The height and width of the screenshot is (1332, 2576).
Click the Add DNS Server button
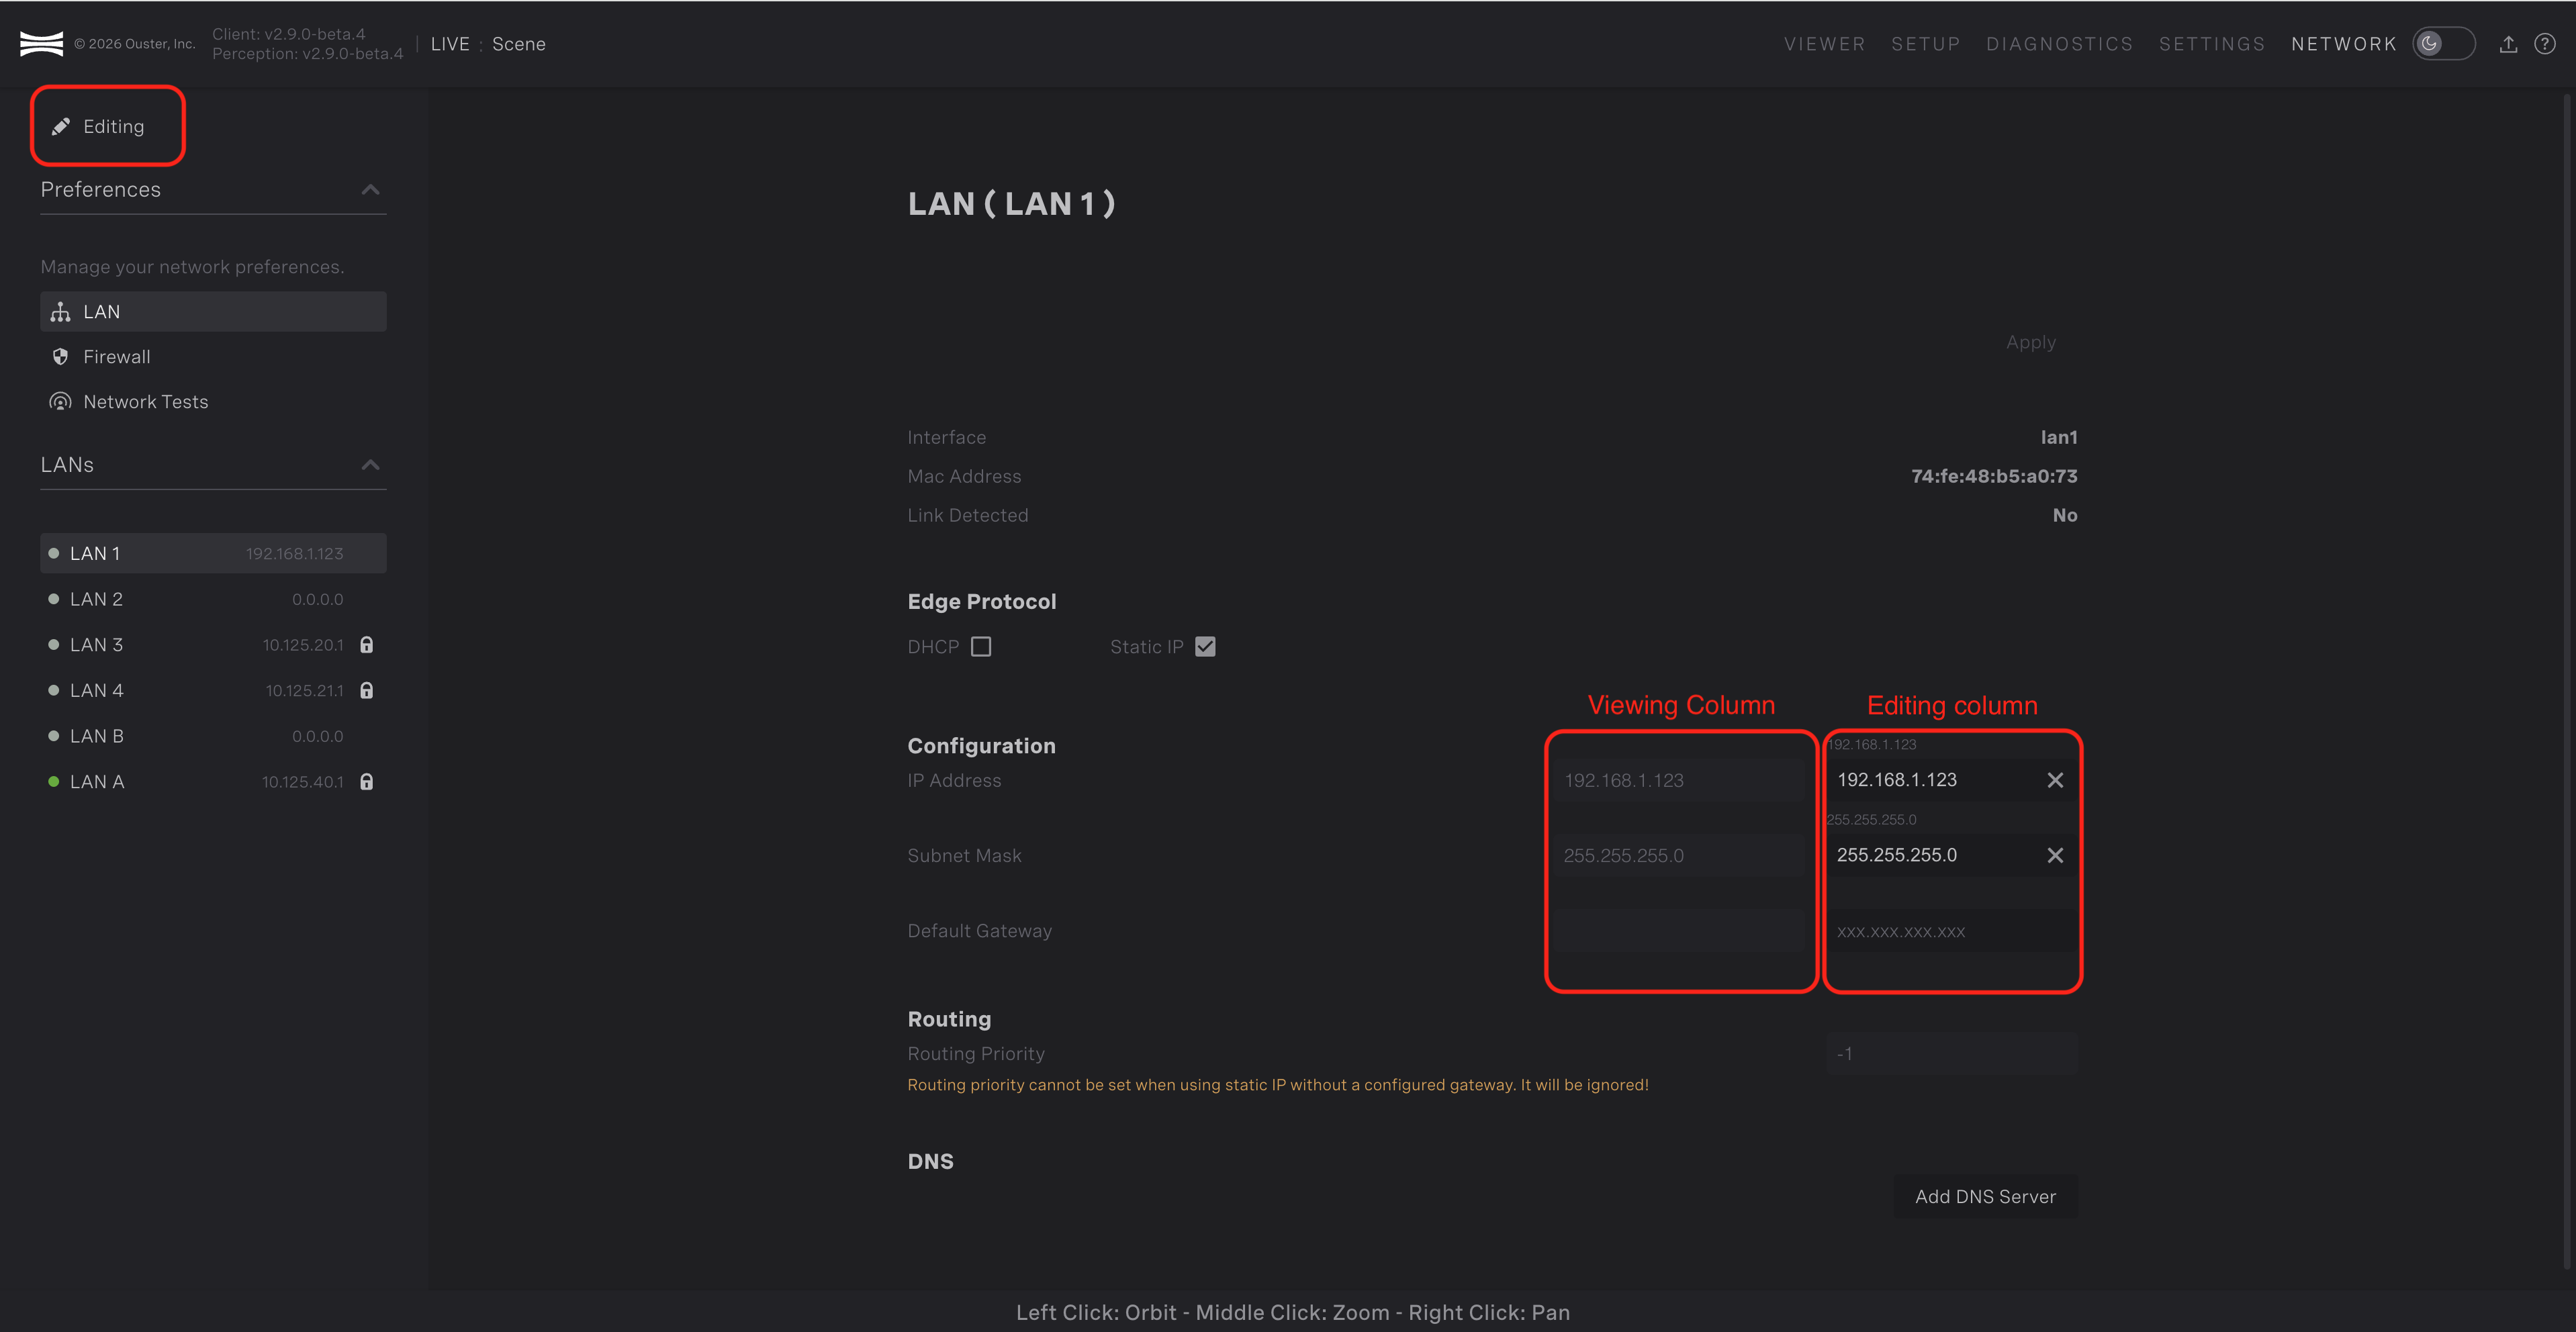coord(1985,1197)
